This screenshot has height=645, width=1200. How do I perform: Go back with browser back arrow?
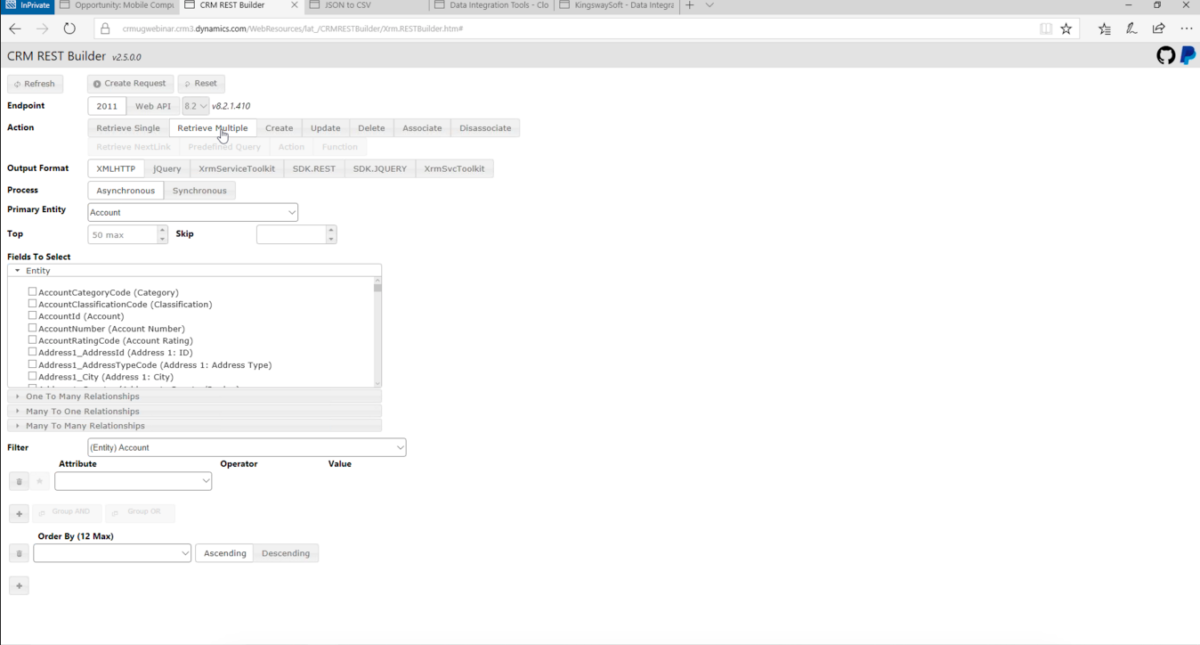15,29
